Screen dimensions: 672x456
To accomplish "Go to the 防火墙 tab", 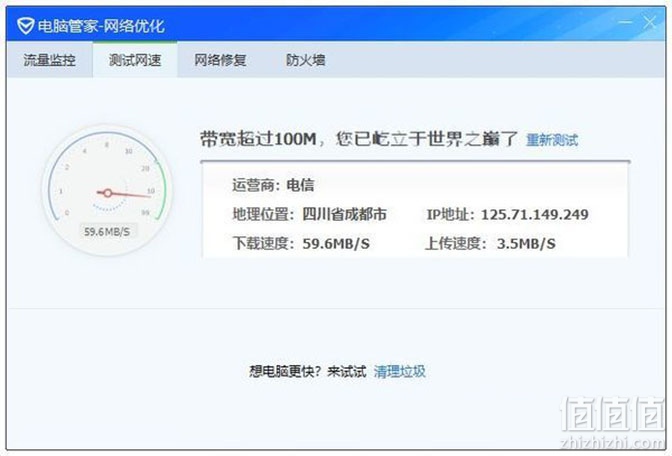I will coord(306,60).
